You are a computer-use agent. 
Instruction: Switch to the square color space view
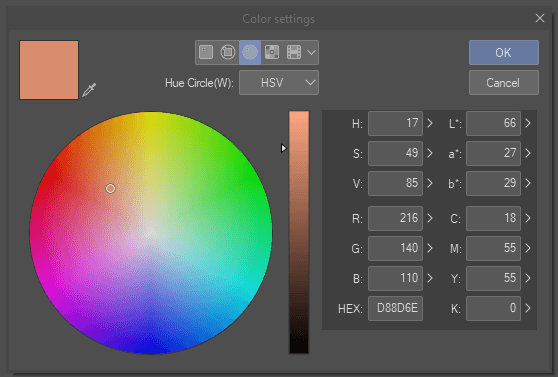[x=206, y=52]
